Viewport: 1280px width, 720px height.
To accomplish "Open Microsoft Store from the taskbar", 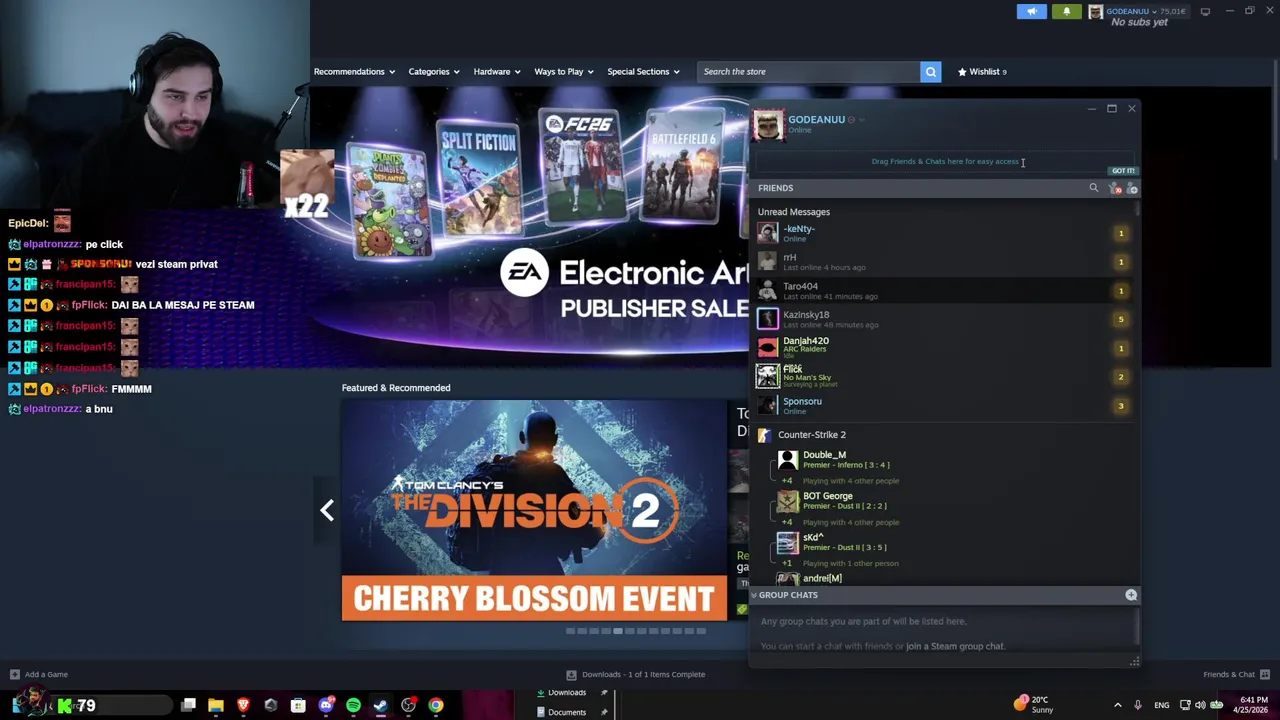I will [x=298, y=706].
